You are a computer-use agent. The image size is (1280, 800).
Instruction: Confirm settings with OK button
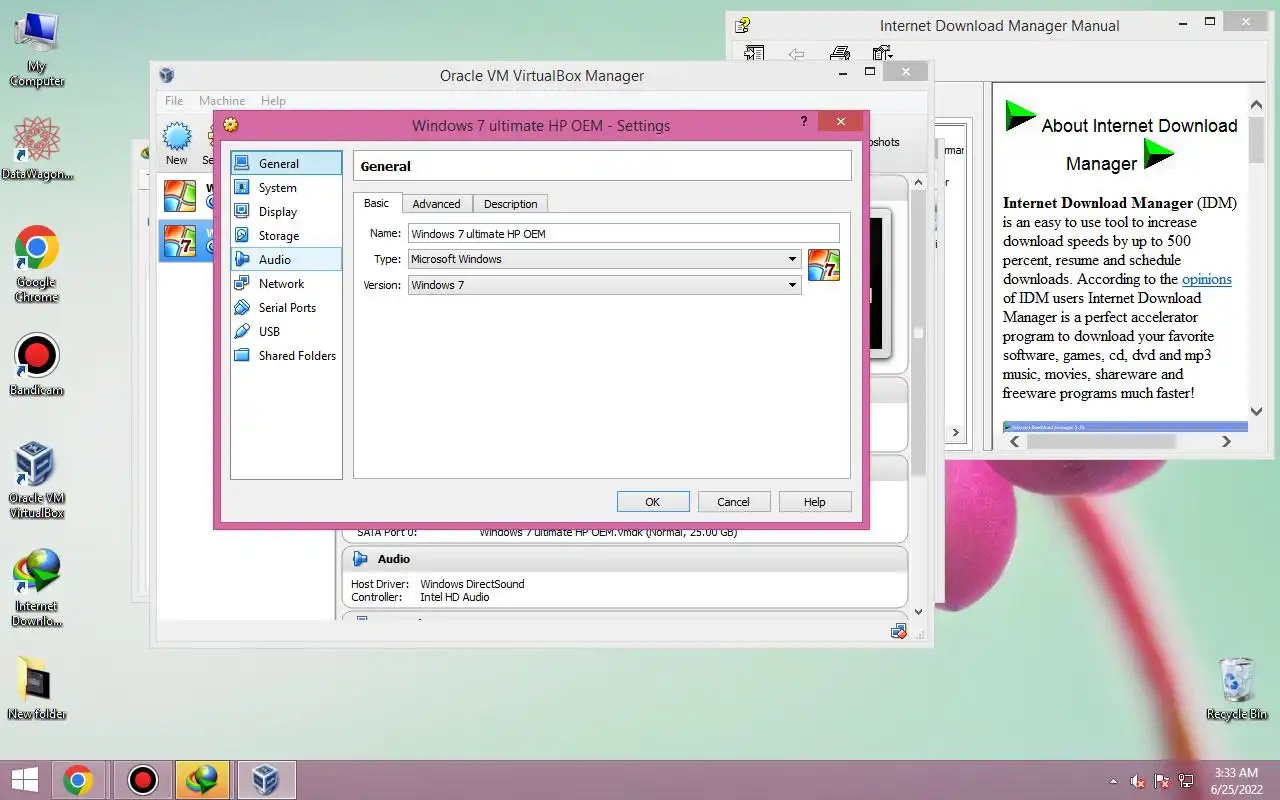(653, 502)
